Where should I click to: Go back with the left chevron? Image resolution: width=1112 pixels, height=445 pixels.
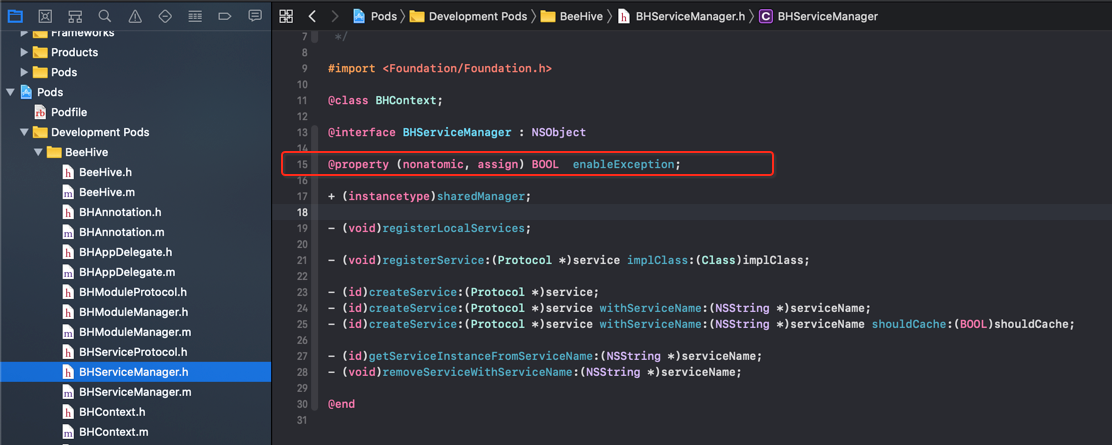coord(312,16)
